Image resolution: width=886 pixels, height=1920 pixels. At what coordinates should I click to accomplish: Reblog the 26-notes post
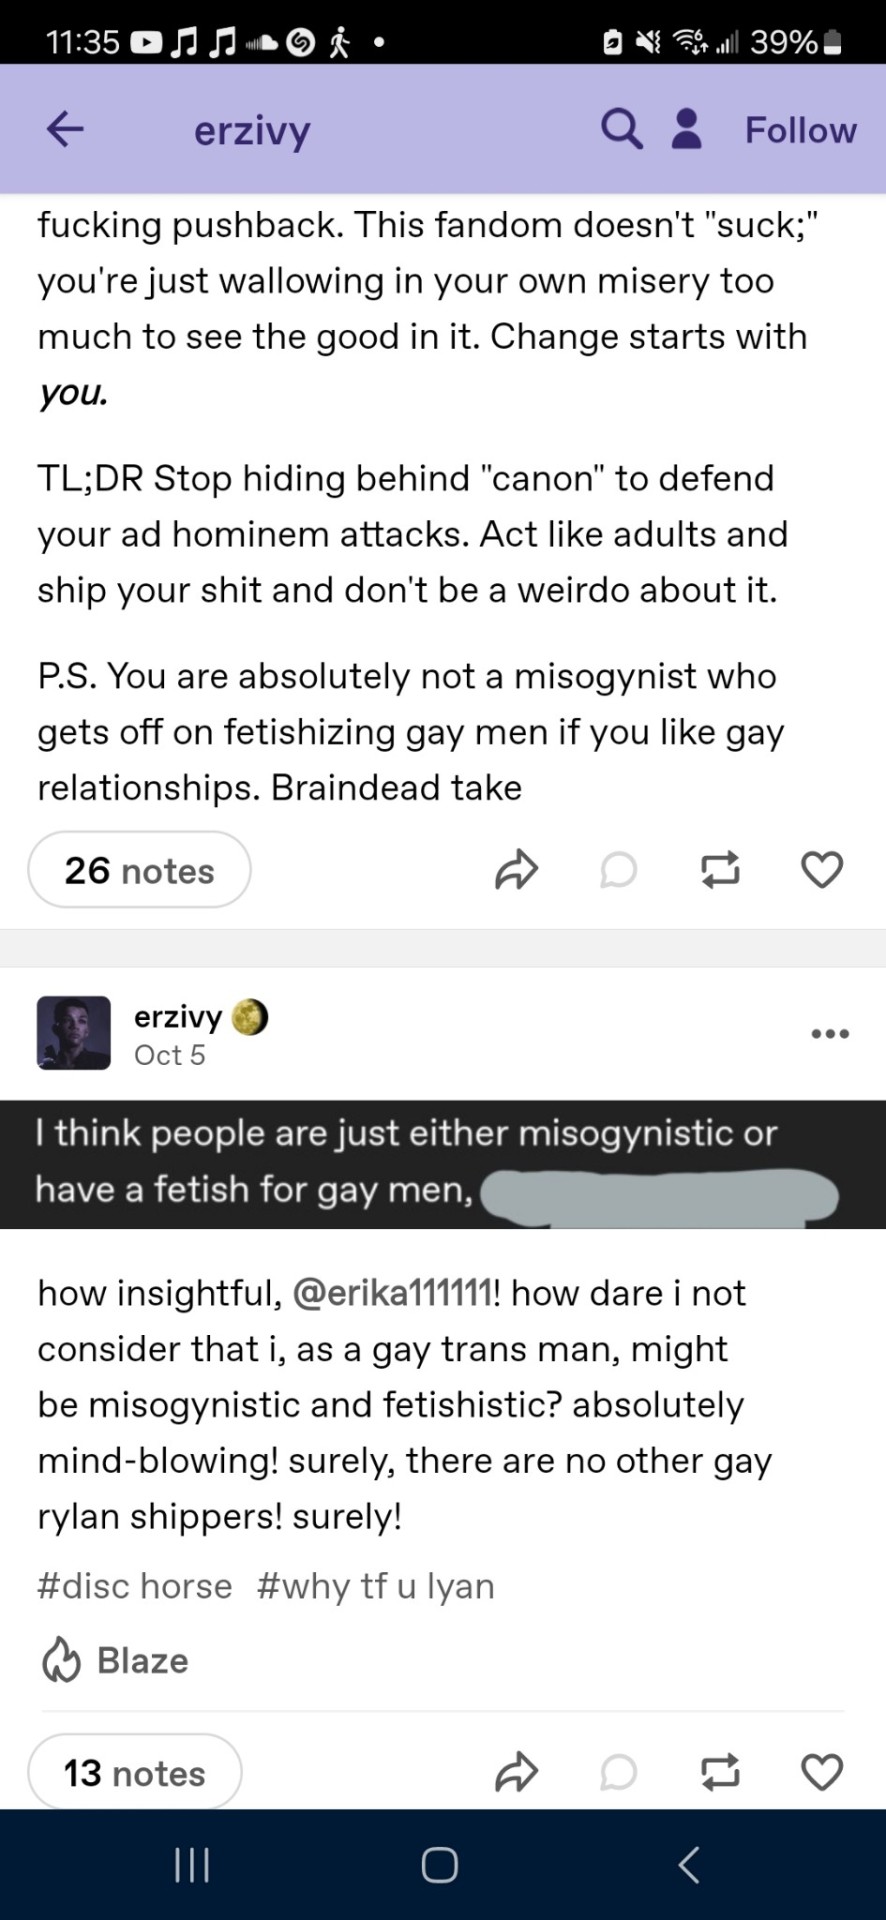[x=720, y=870]
